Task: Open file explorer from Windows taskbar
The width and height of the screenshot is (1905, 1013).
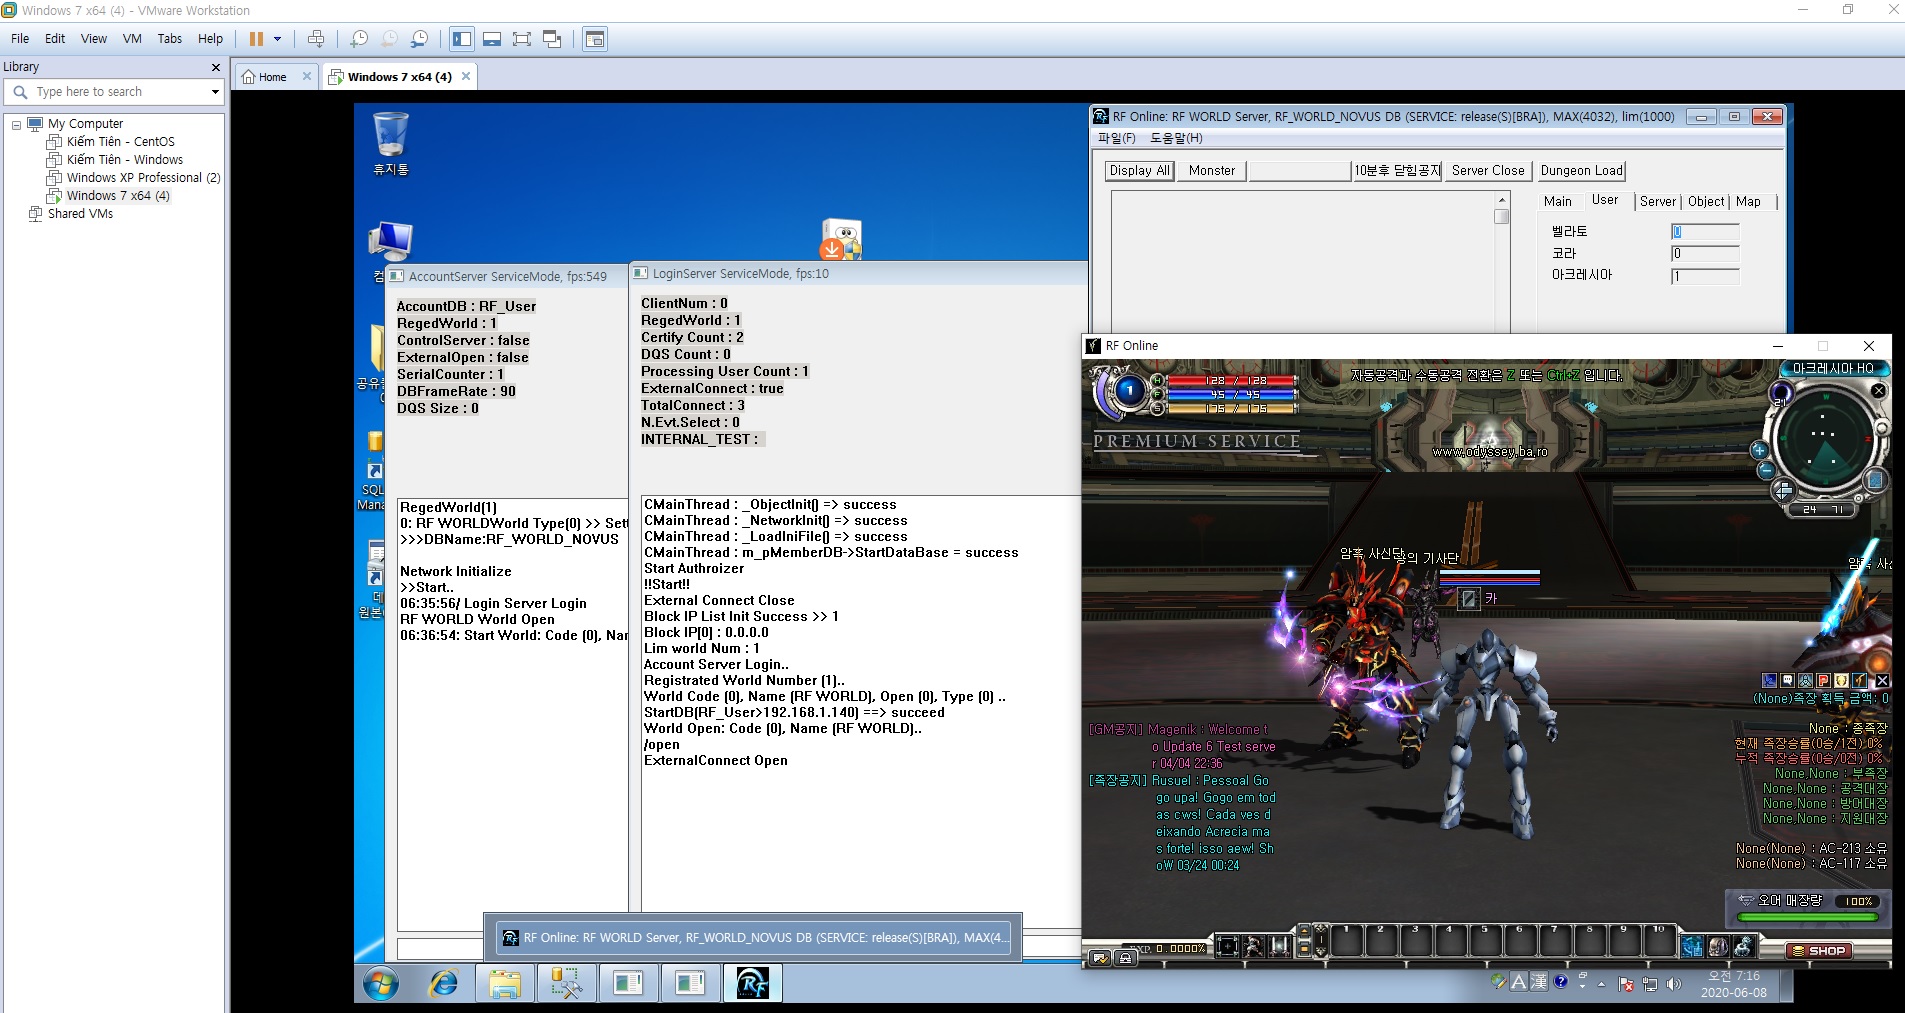Action: (505, 984)
